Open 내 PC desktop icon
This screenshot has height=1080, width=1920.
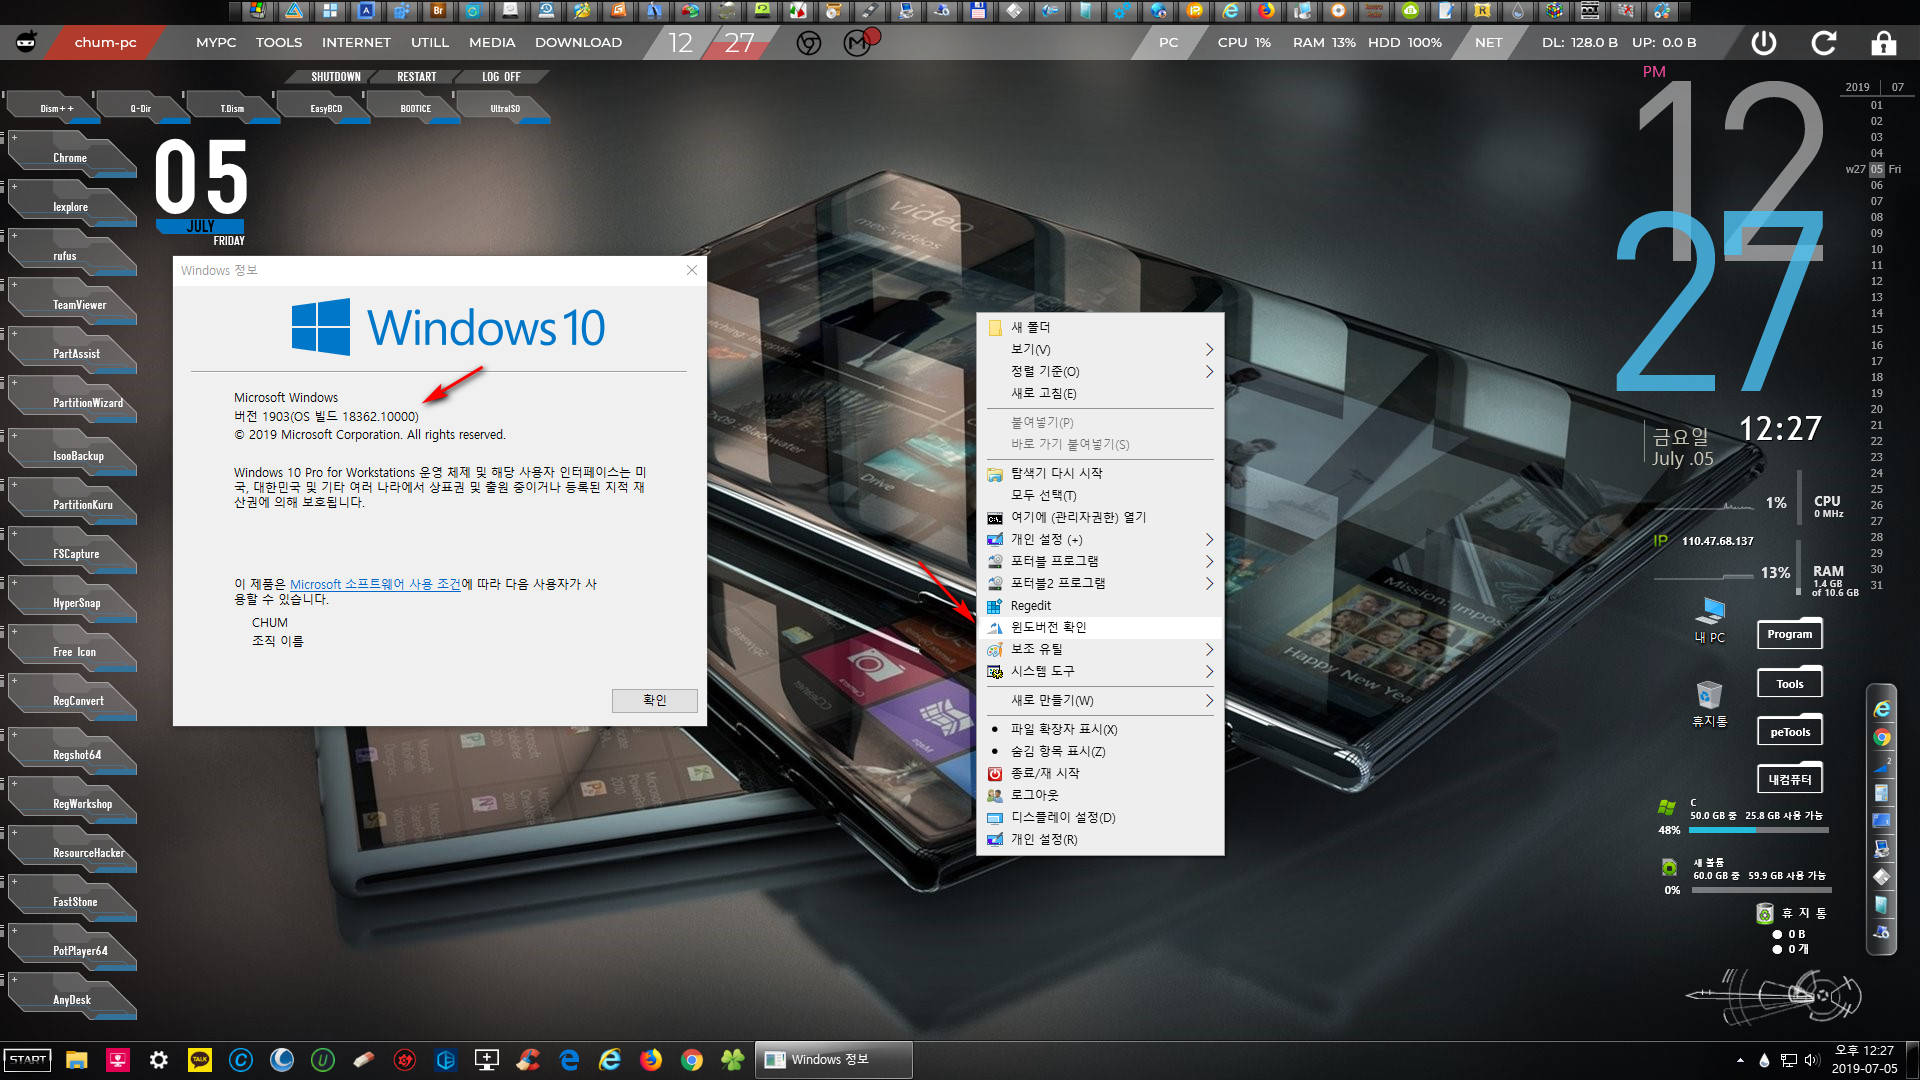pos(1710,620)
